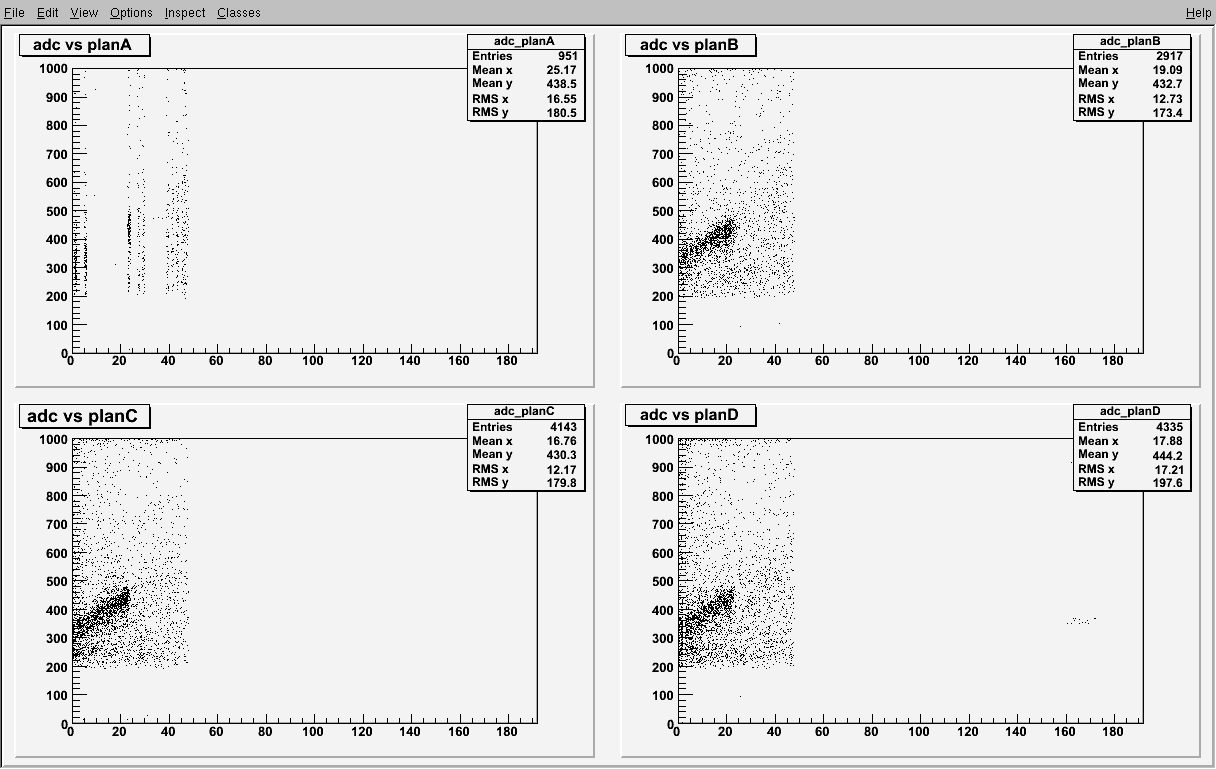Click Entries value 951 in adc_planA stats
The height and width of the screenshot is (769, 1216).
tap(567, 56)
